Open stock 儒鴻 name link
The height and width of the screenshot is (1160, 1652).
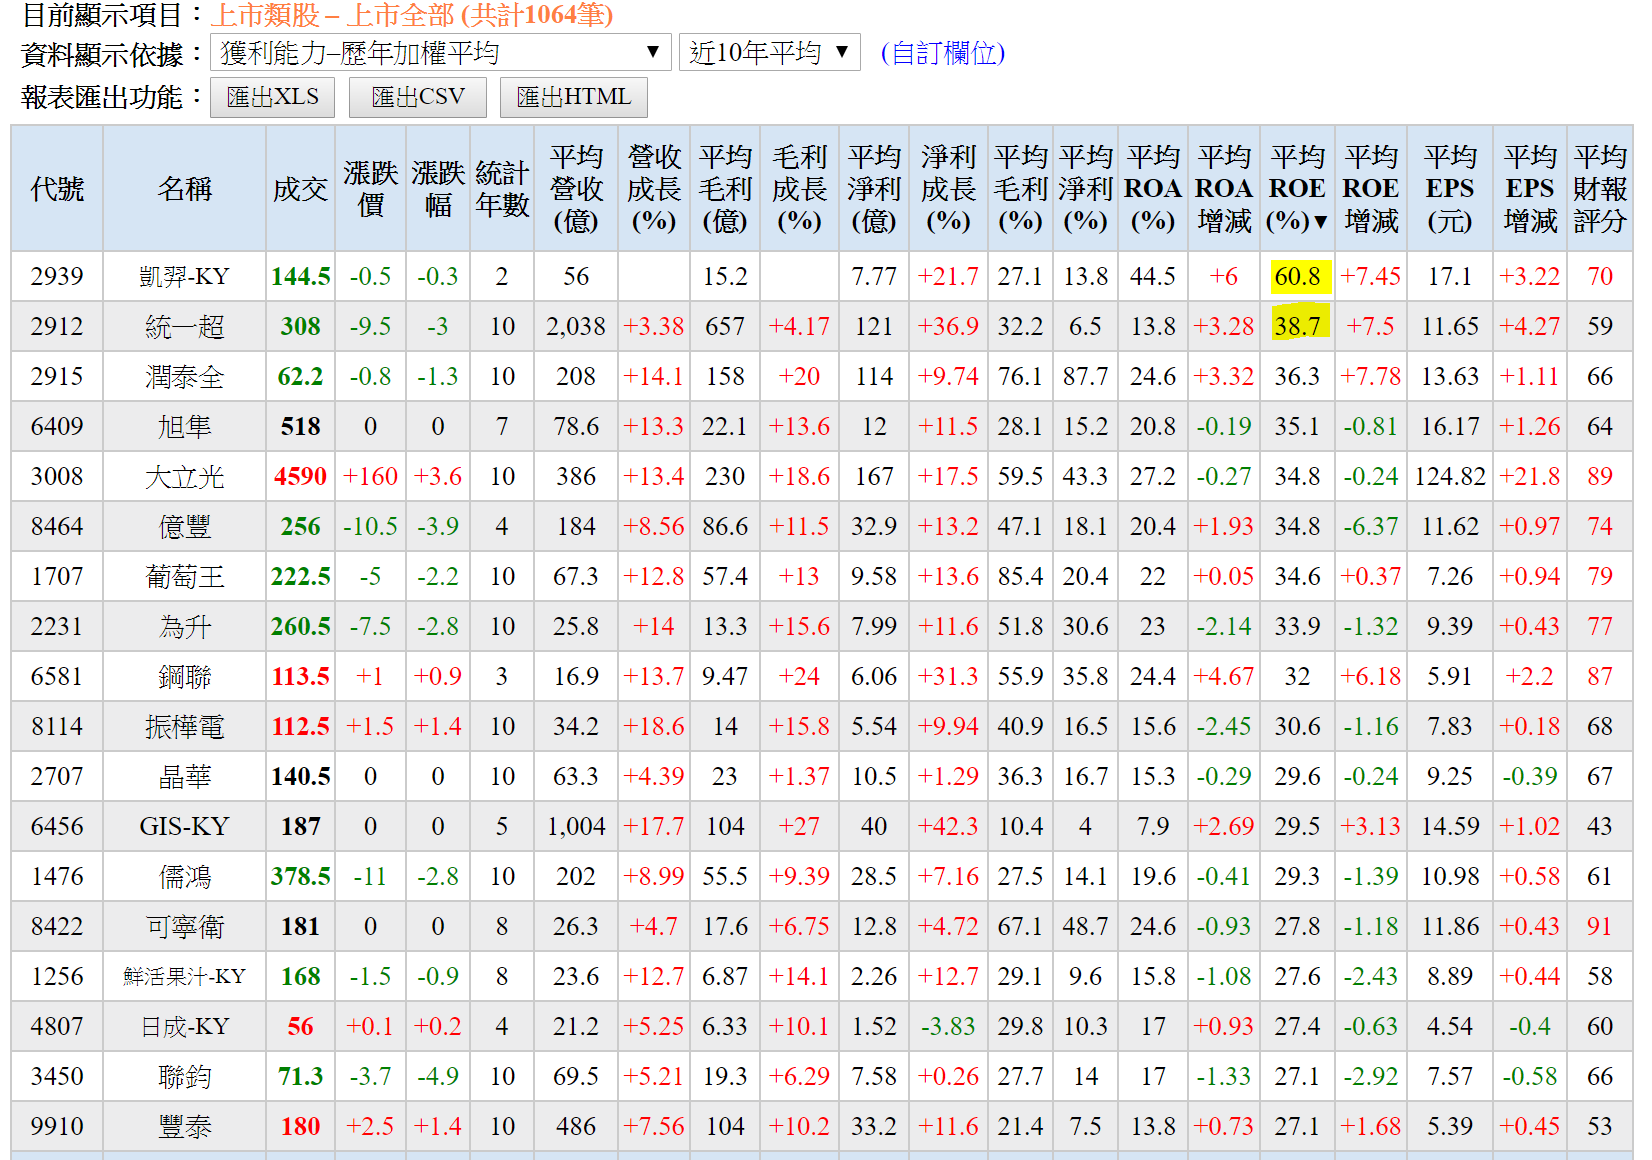click(x=185, y=876)
